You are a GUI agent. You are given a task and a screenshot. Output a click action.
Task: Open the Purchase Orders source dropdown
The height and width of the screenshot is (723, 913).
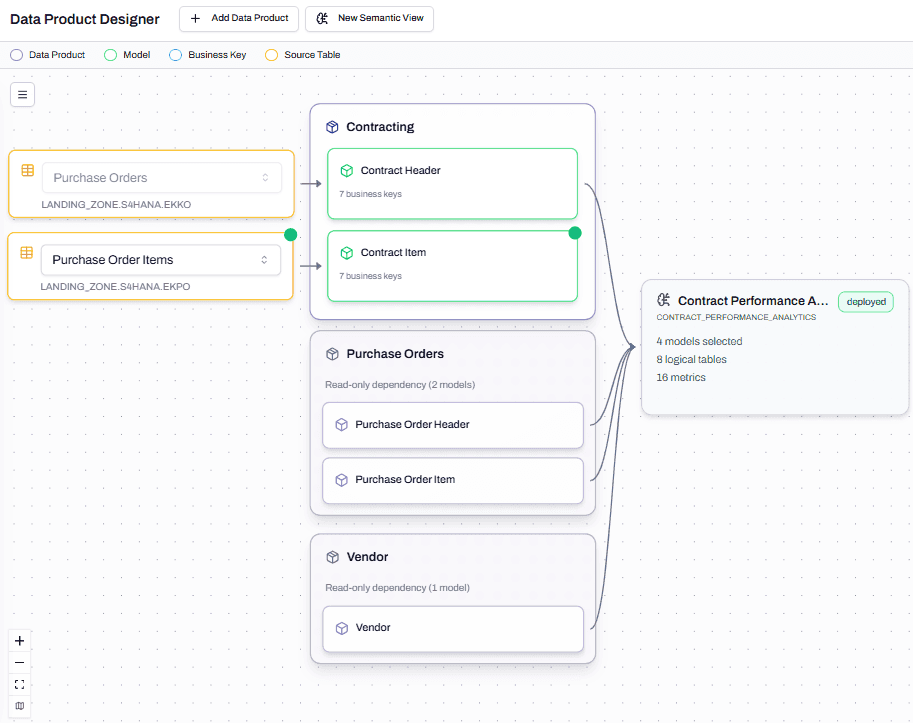coord(161,178)
